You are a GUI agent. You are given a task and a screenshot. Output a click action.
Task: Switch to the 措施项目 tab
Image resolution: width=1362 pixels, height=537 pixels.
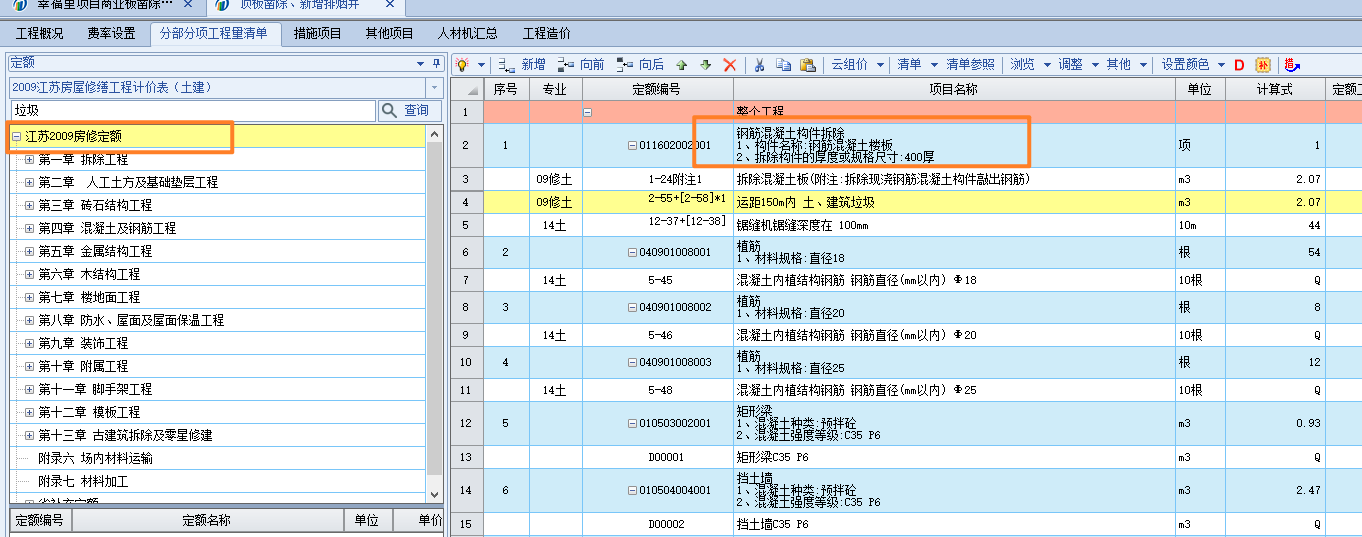318,33
